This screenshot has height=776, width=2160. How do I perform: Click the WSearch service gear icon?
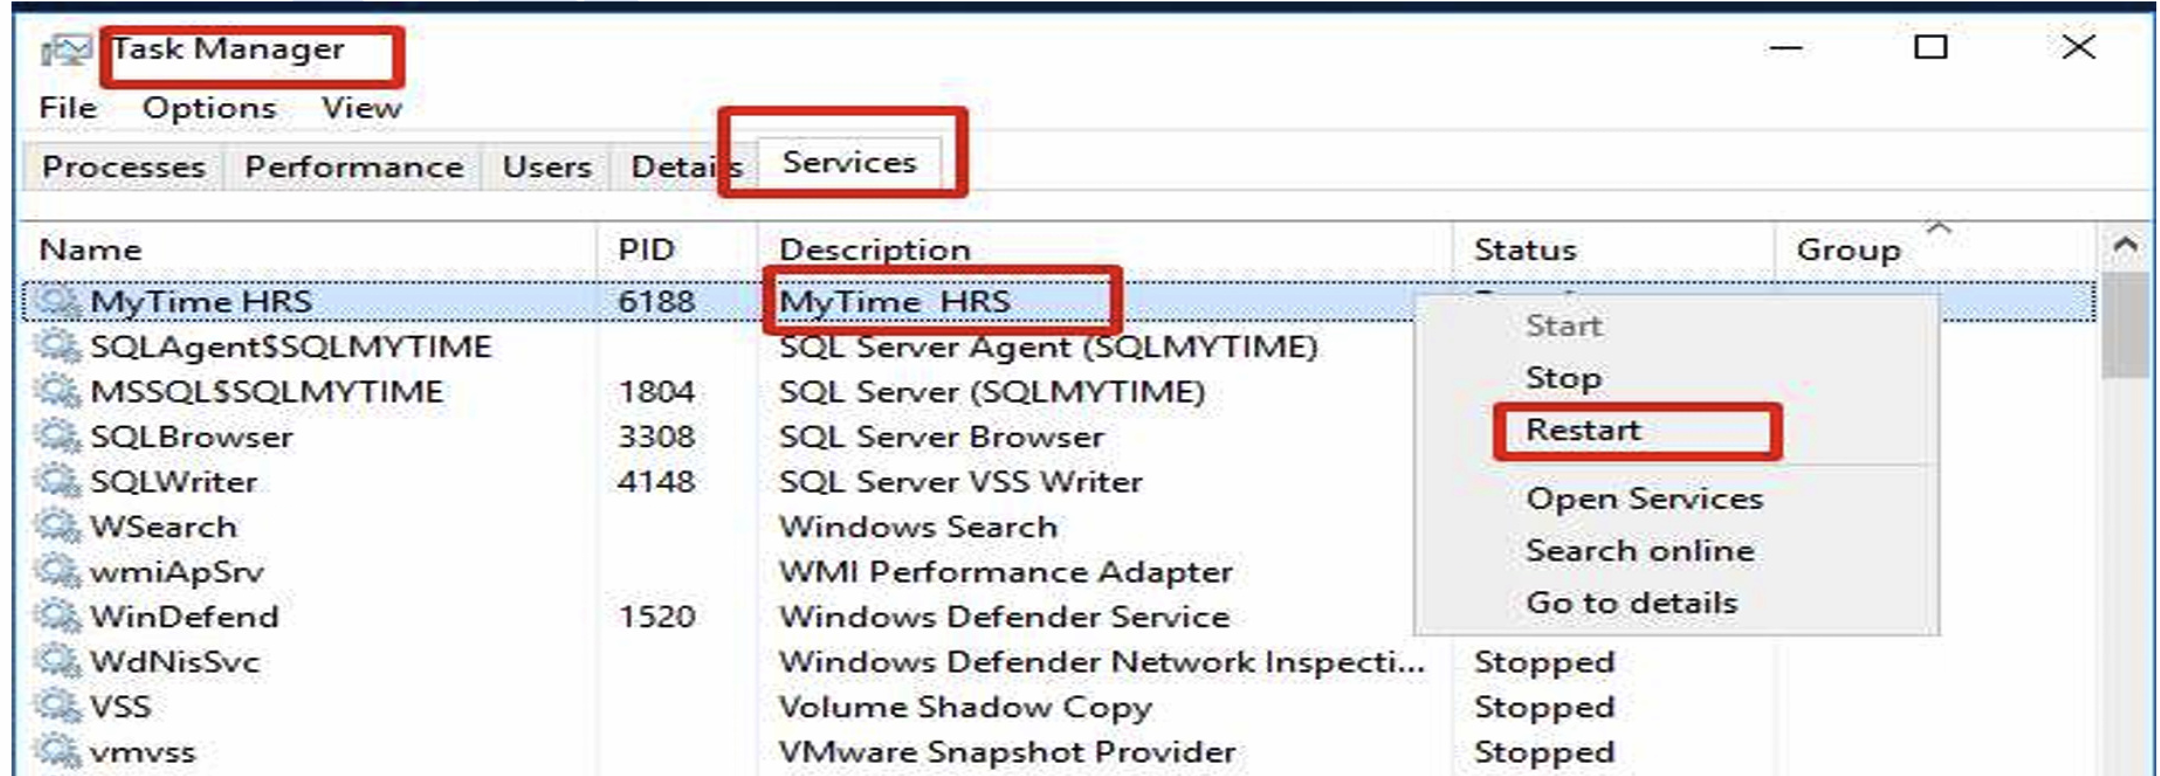coord(57,527)
